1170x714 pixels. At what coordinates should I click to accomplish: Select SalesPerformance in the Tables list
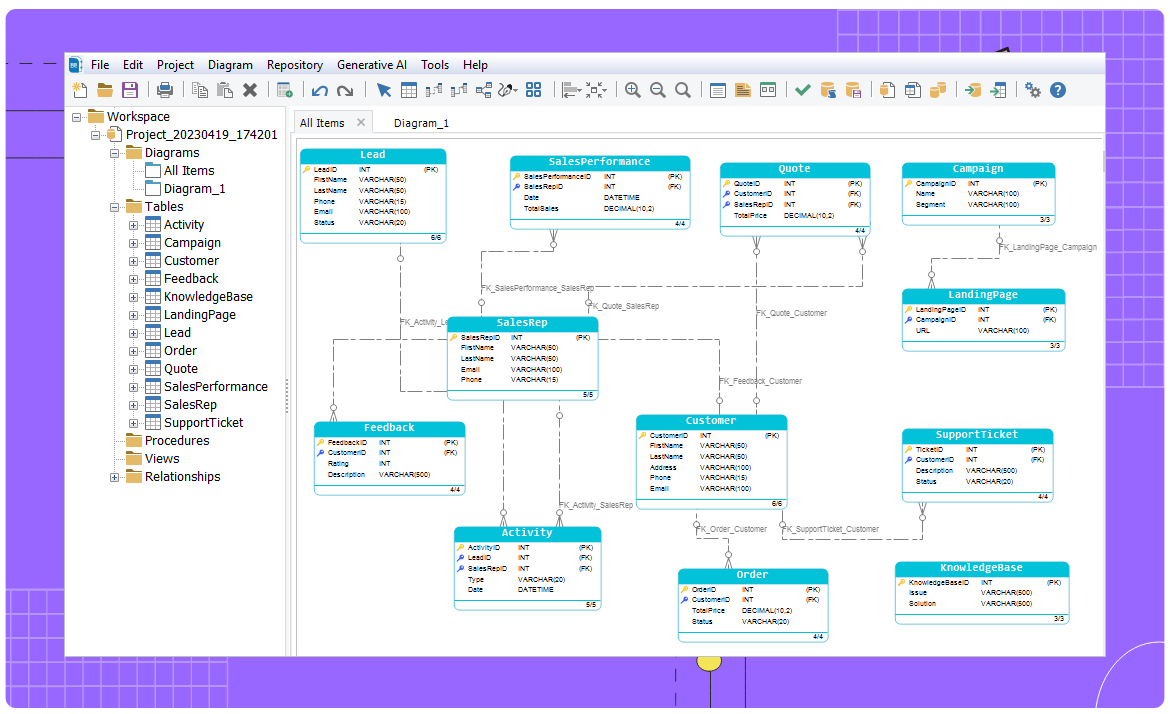point(216,386)
